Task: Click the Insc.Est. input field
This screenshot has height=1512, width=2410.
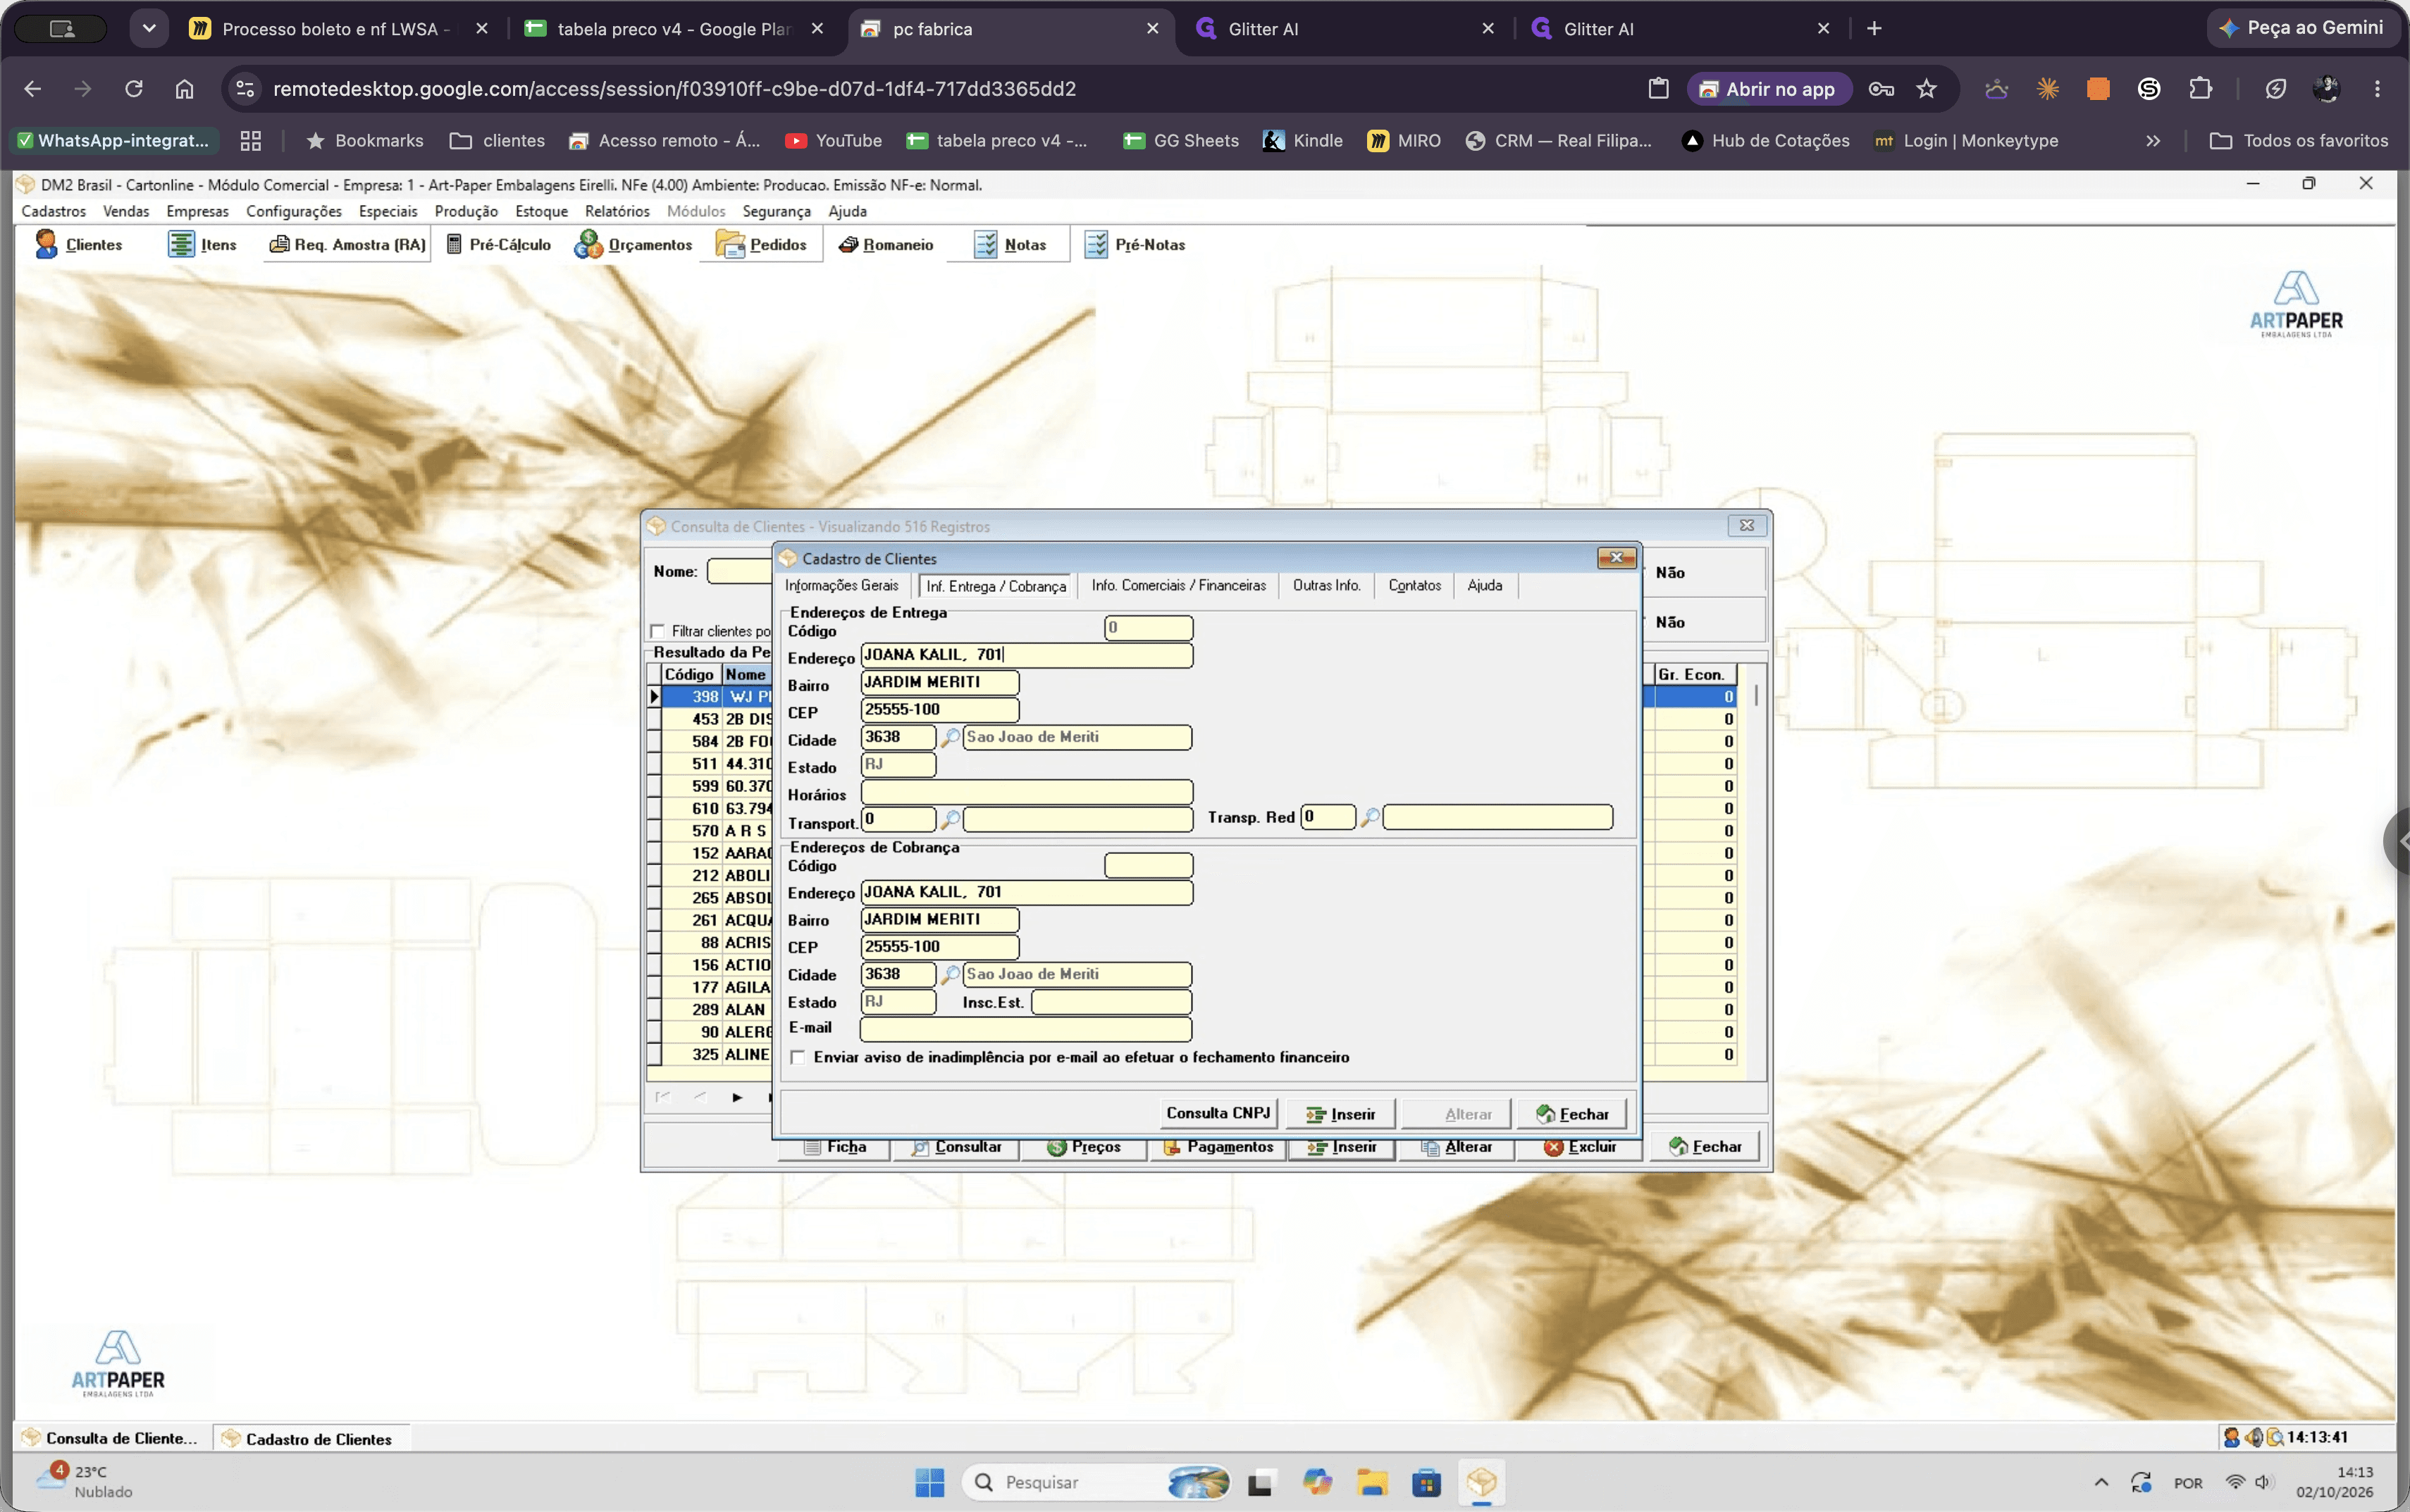Action: [1111, 1002]
